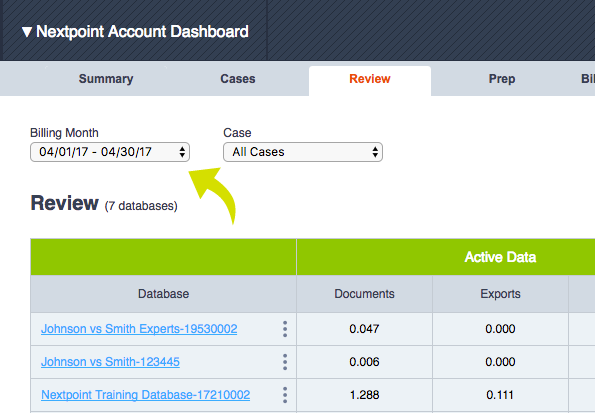Click Documents value 0.047

(364, 329)
